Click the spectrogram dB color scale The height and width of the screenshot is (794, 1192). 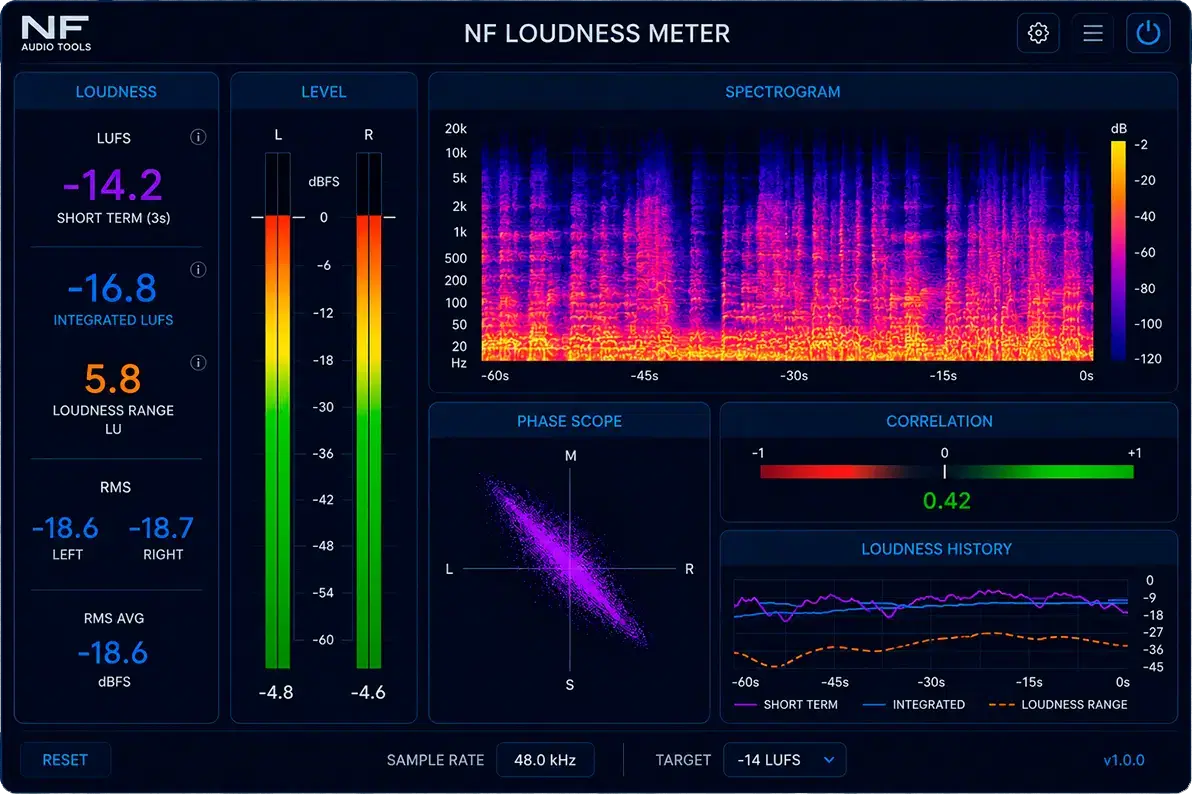[1118, 250]
